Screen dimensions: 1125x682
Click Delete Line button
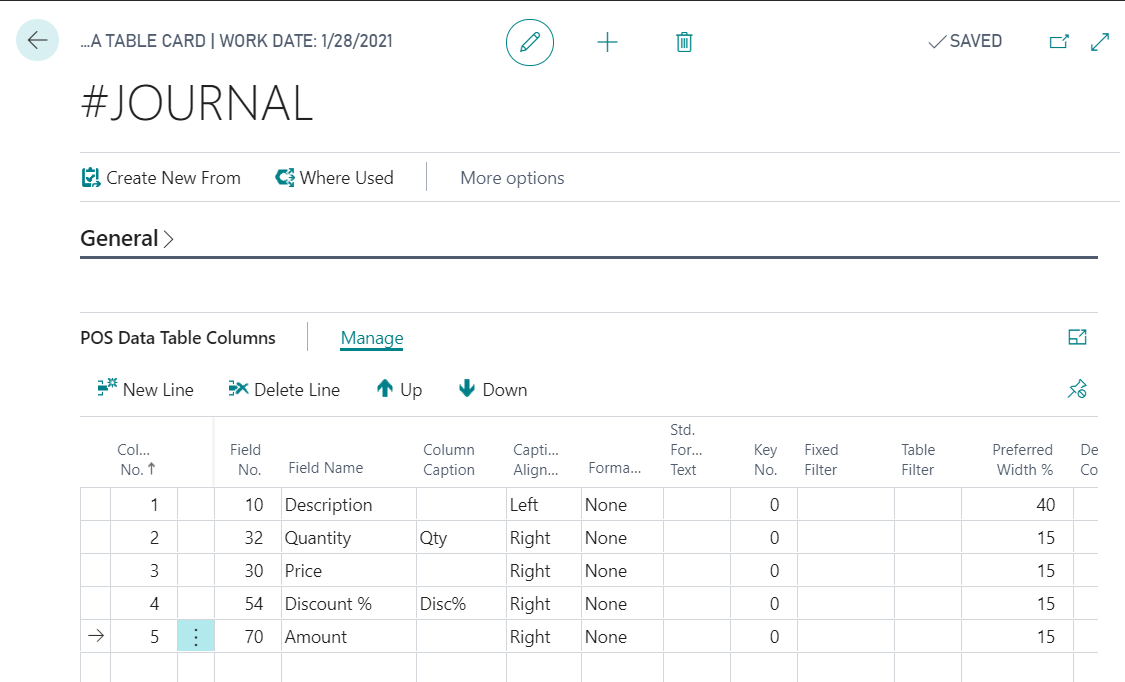[284, 390]
